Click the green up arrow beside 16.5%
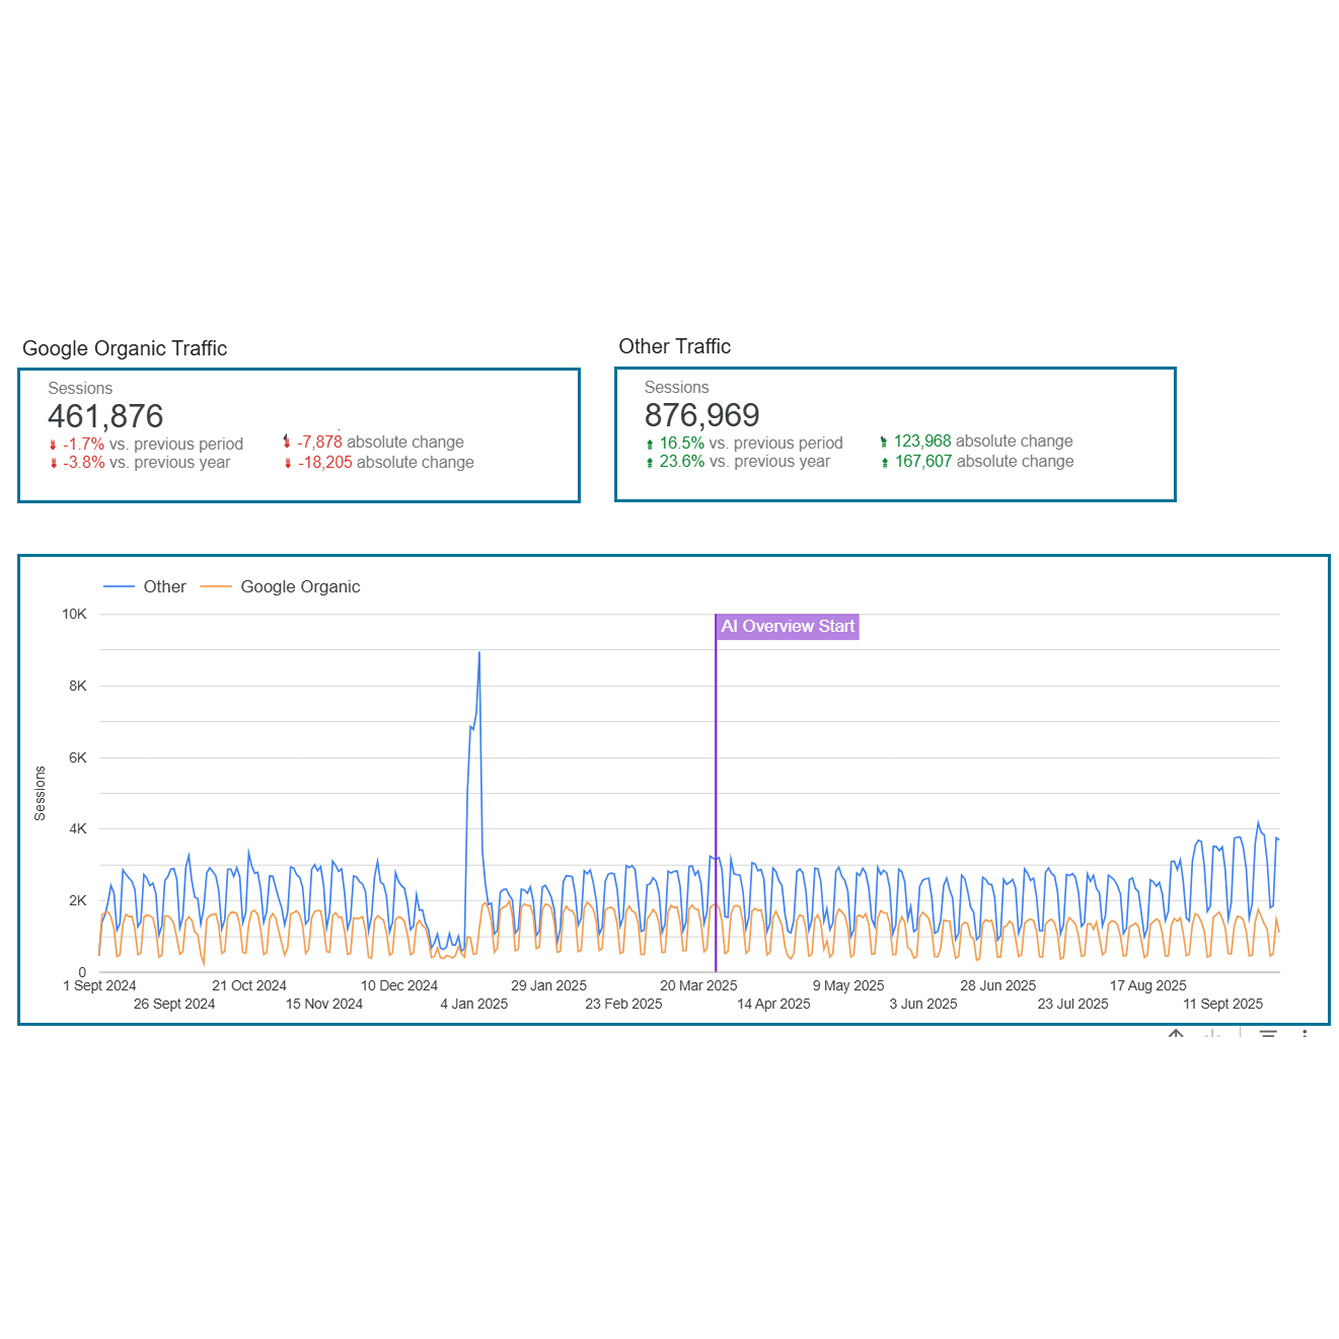Screen dimensions: 1339x1339 click(650, 444)
